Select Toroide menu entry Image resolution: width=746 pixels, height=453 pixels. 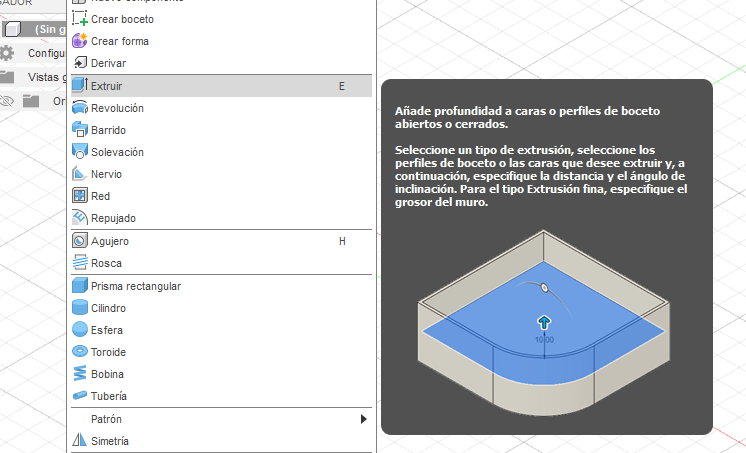pyautogui.click(x=221, y=352)
